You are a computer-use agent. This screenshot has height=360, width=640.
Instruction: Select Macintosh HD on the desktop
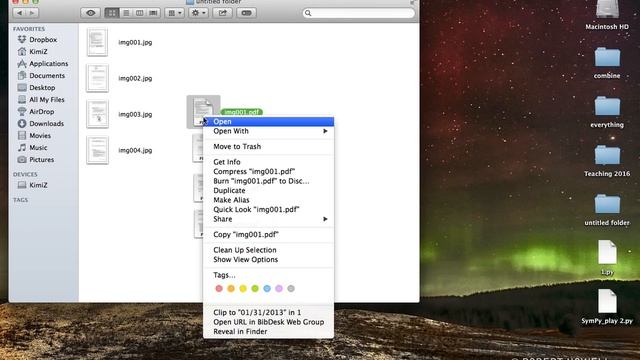coord(607,15)
